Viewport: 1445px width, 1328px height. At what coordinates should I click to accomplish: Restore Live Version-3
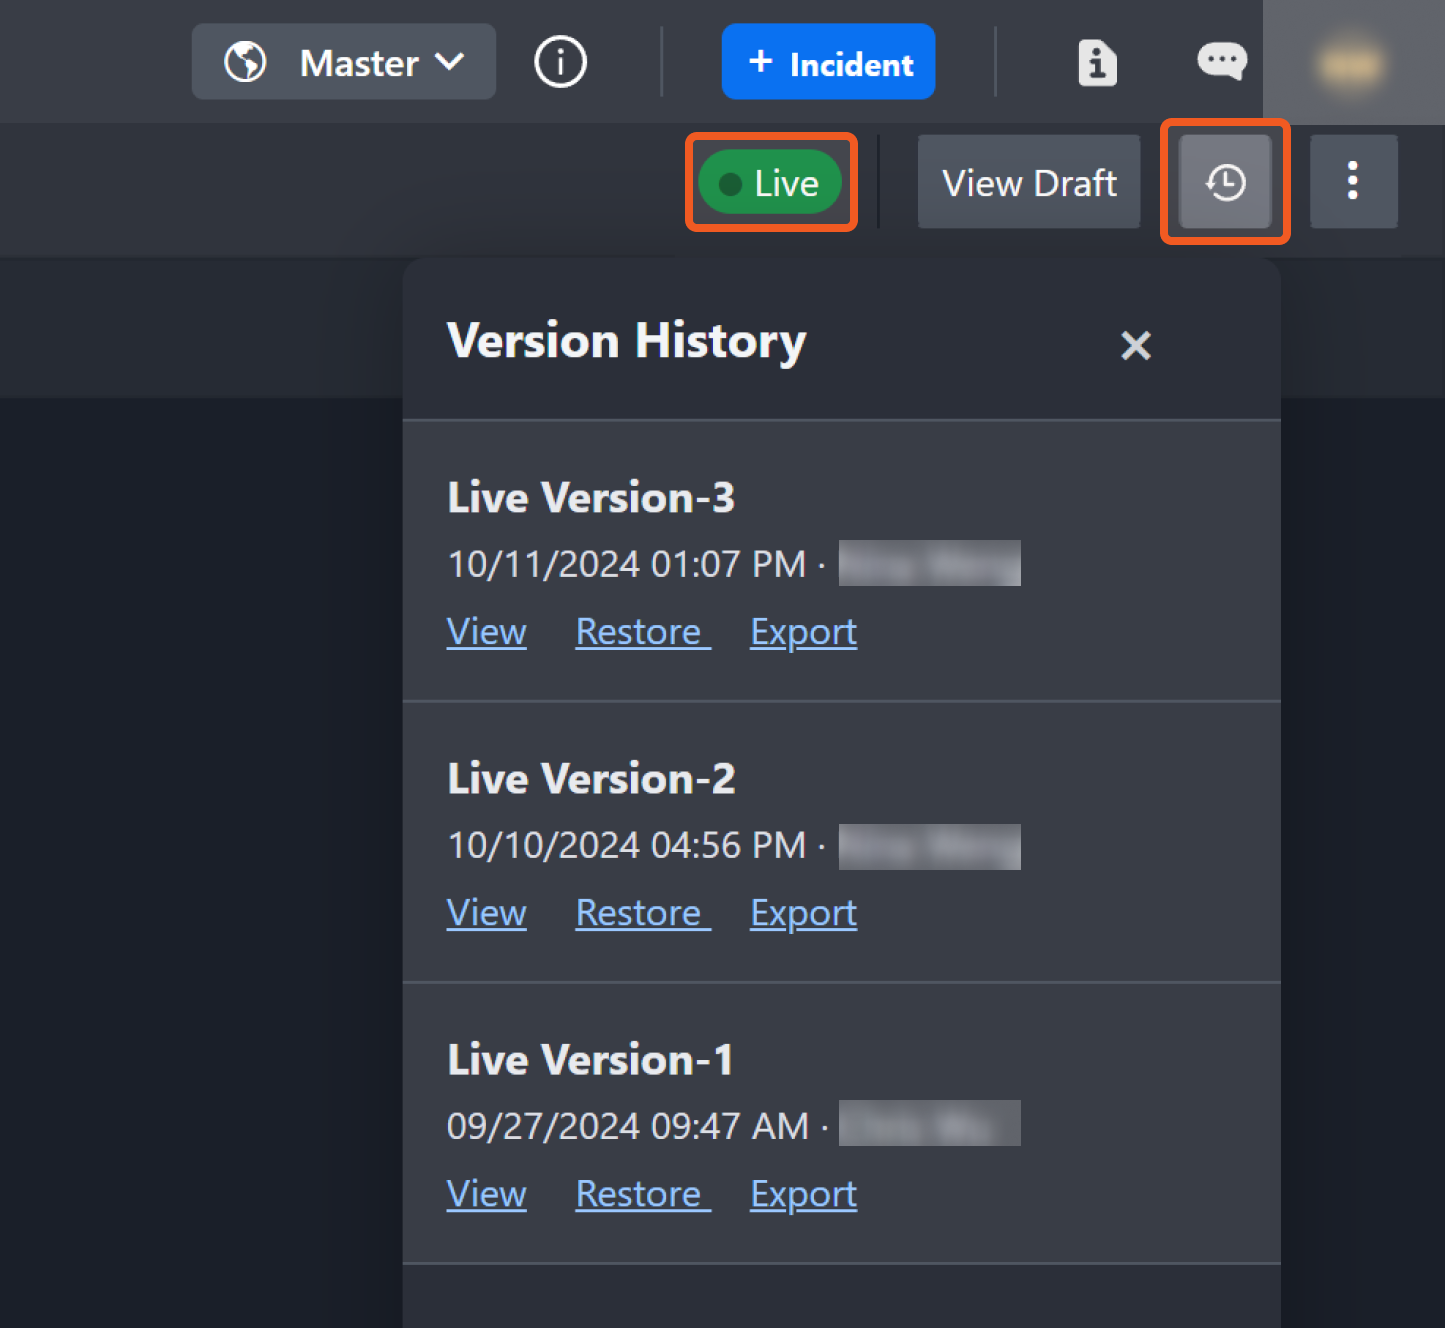click(642, 632)
